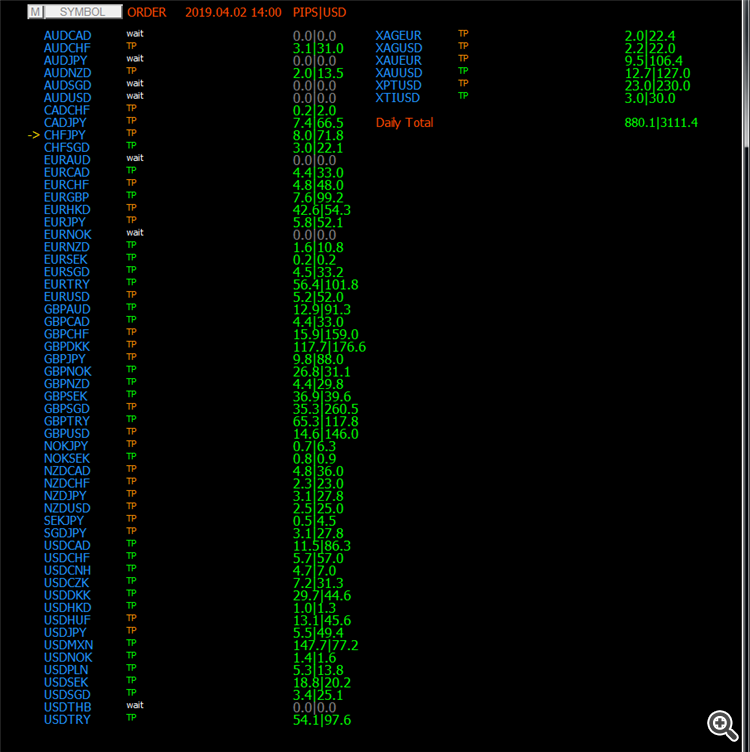750x752 pixels.
Task: Select the EURAUD symbol
Action: click(67, 160)
